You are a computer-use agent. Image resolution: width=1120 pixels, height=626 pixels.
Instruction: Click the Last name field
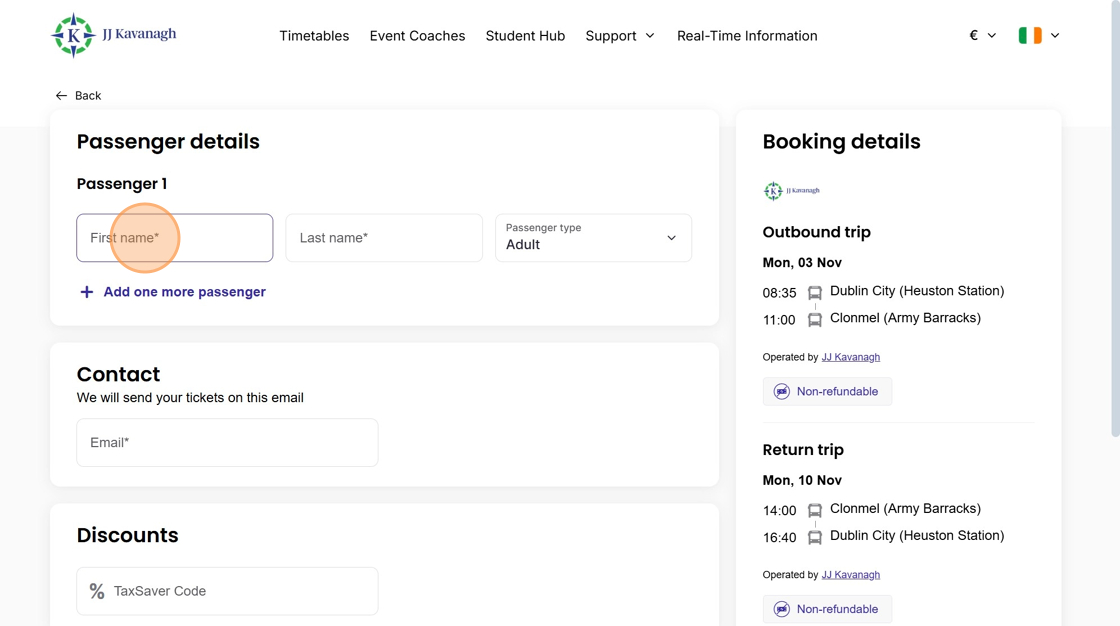[384, 238]
